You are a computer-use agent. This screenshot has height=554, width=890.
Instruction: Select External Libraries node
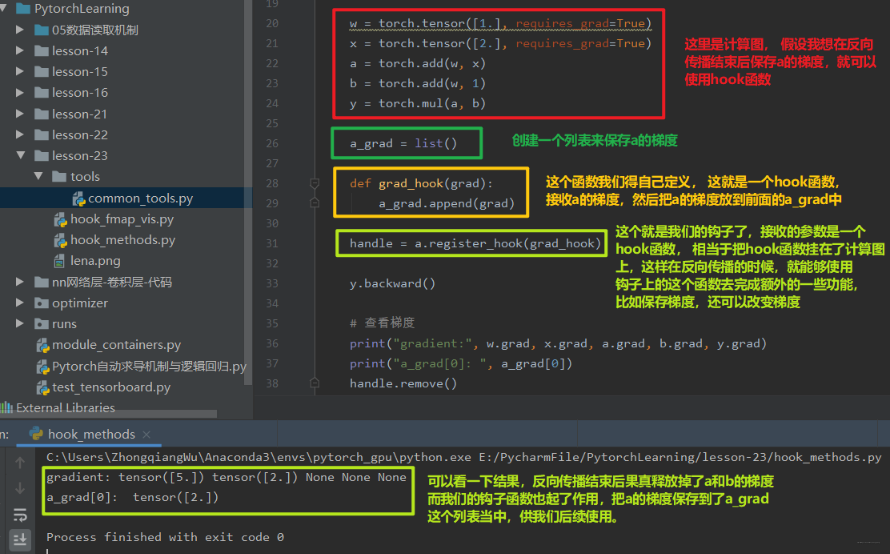point(65,408)
